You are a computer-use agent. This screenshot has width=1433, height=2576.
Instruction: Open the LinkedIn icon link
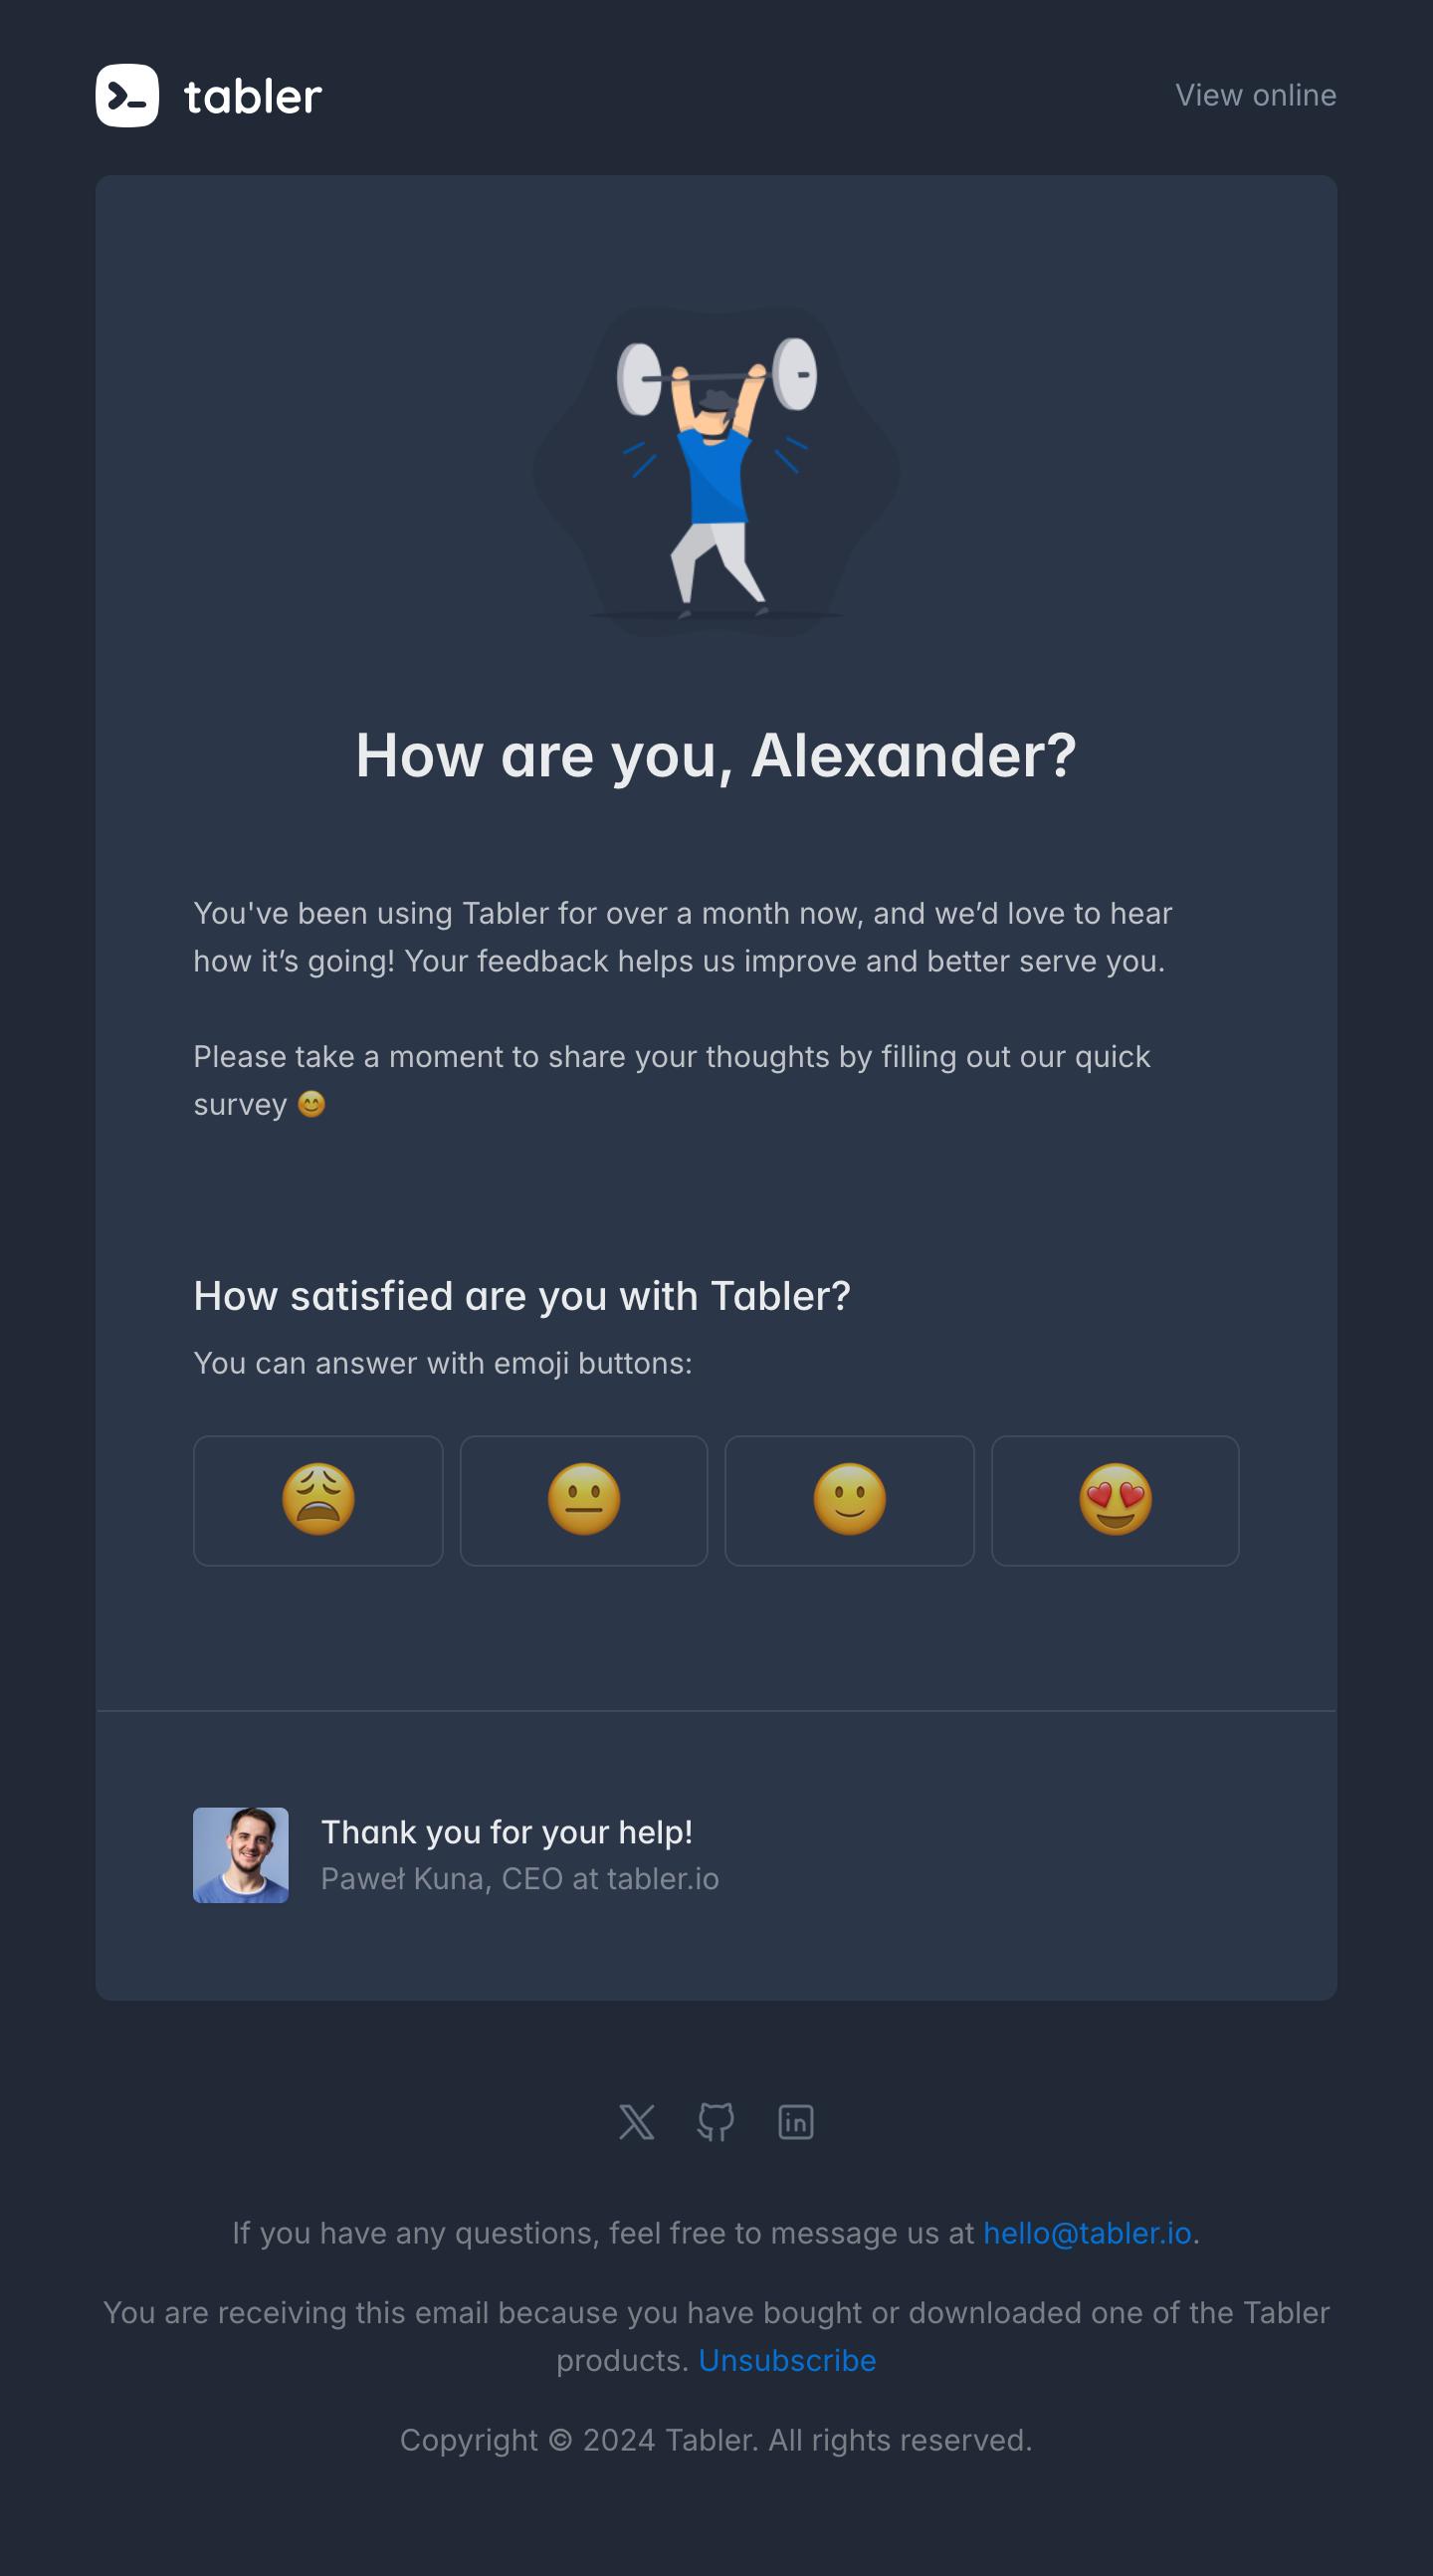click(x=796, y=2121)
